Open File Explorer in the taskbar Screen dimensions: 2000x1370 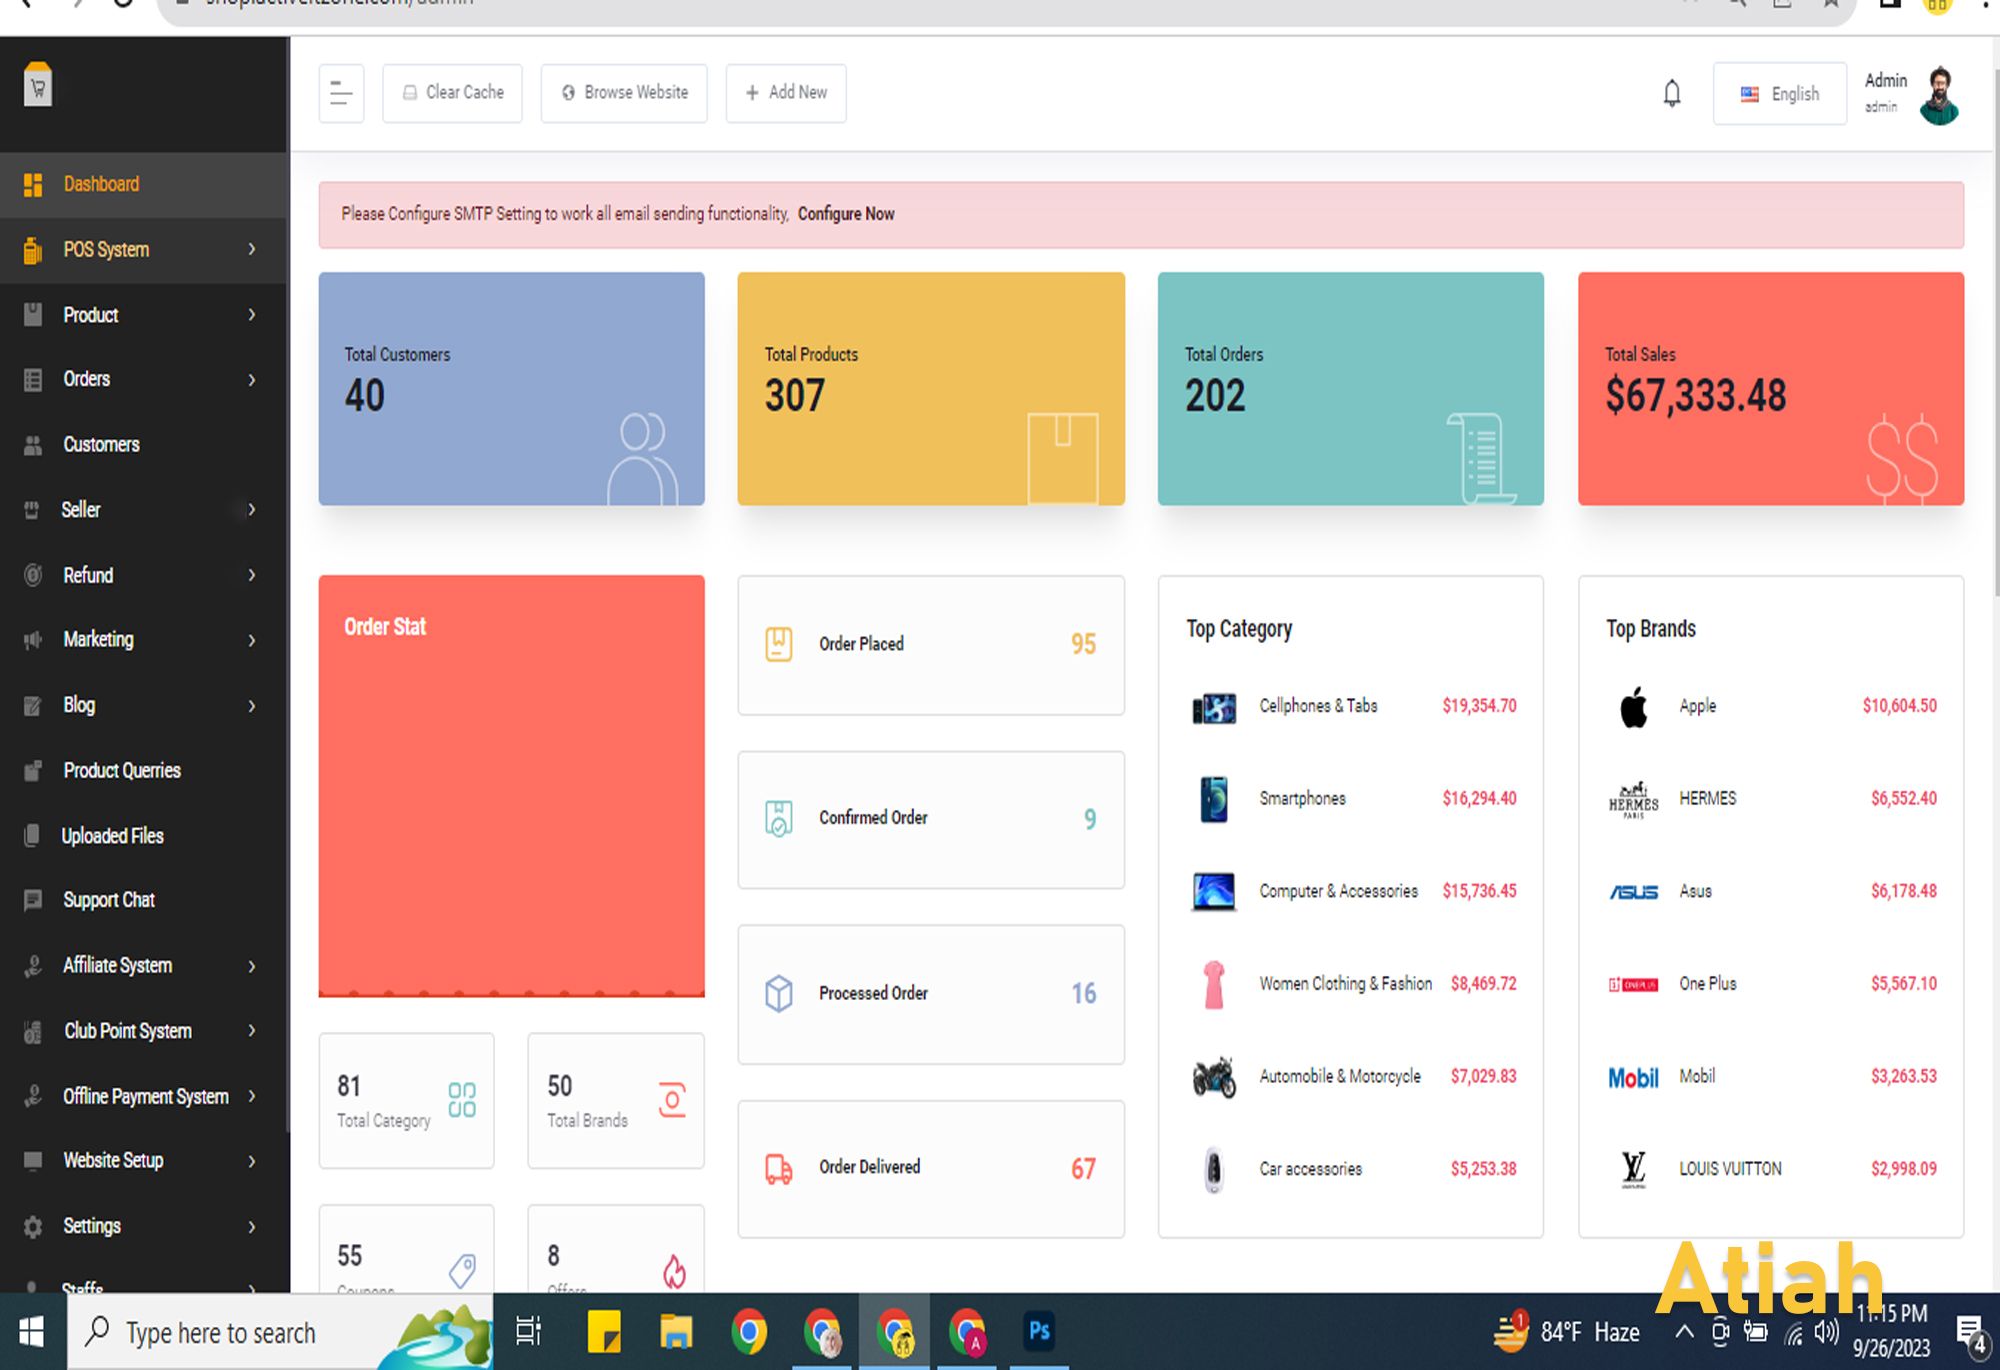click(676, 1332)
